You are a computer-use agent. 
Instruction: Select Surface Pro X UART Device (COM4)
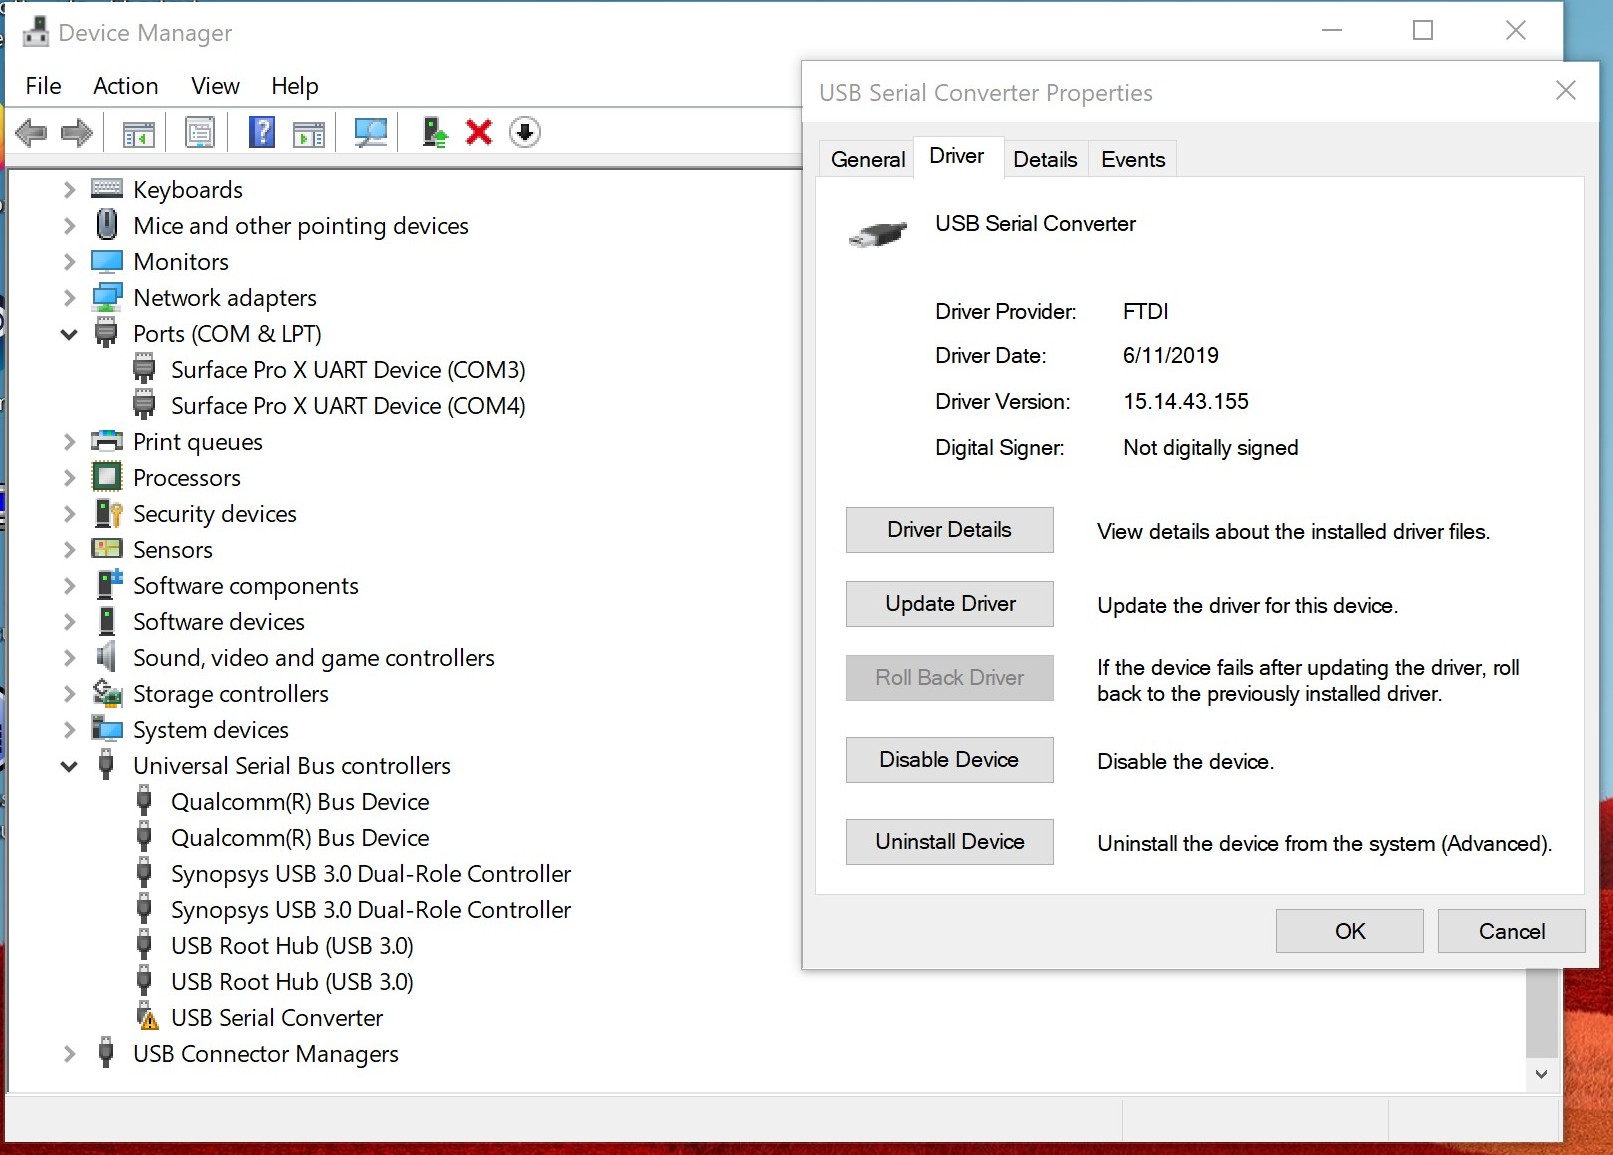[348, 406]
